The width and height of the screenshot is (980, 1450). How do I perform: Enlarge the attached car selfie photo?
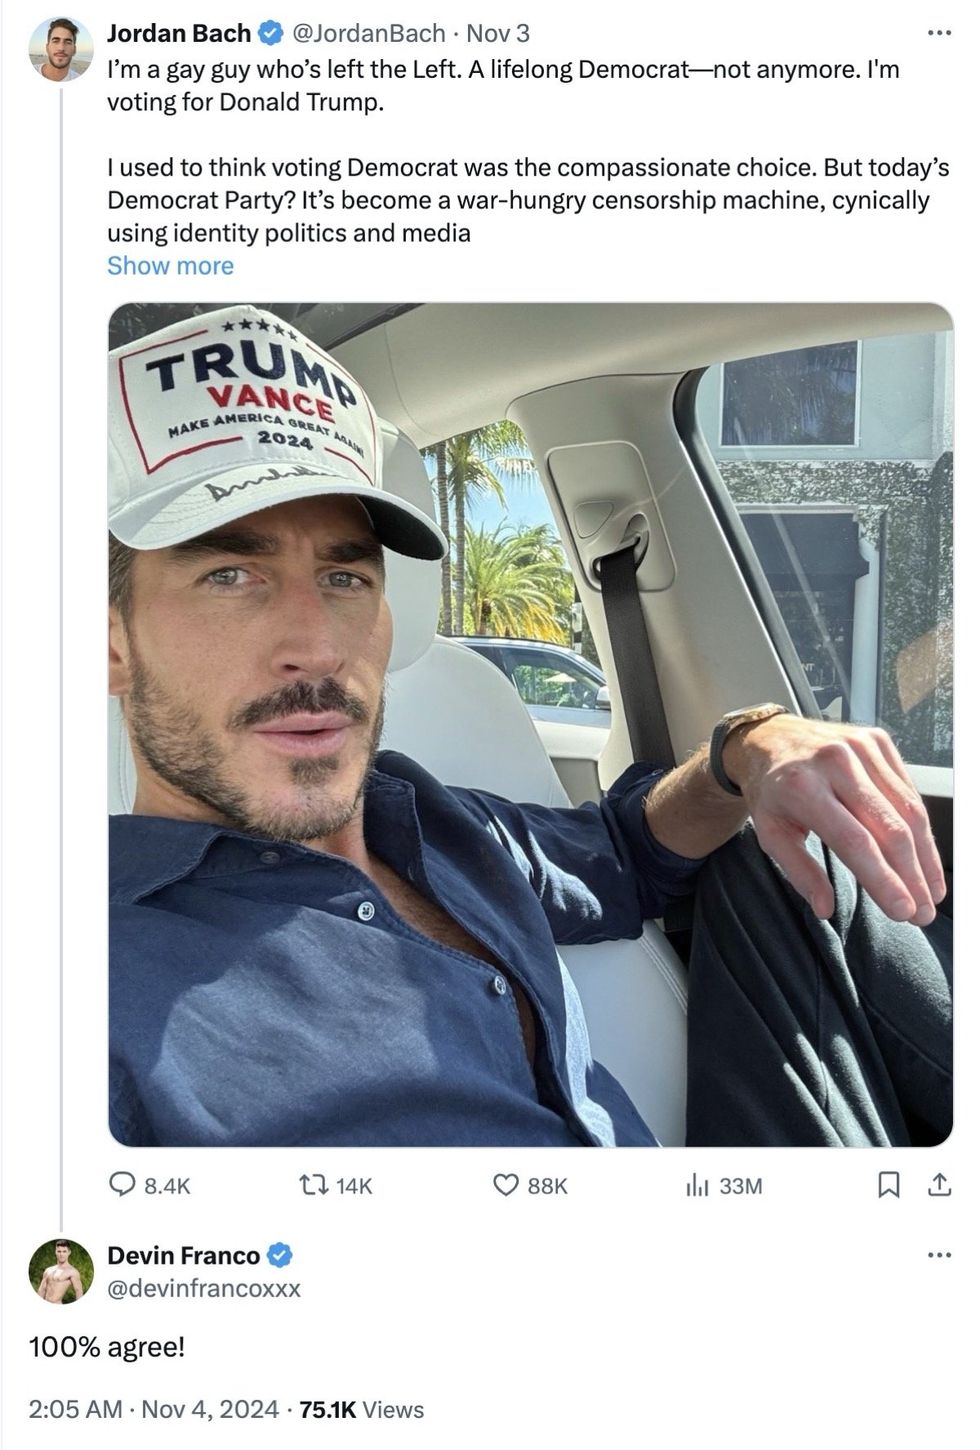(530, 725)
